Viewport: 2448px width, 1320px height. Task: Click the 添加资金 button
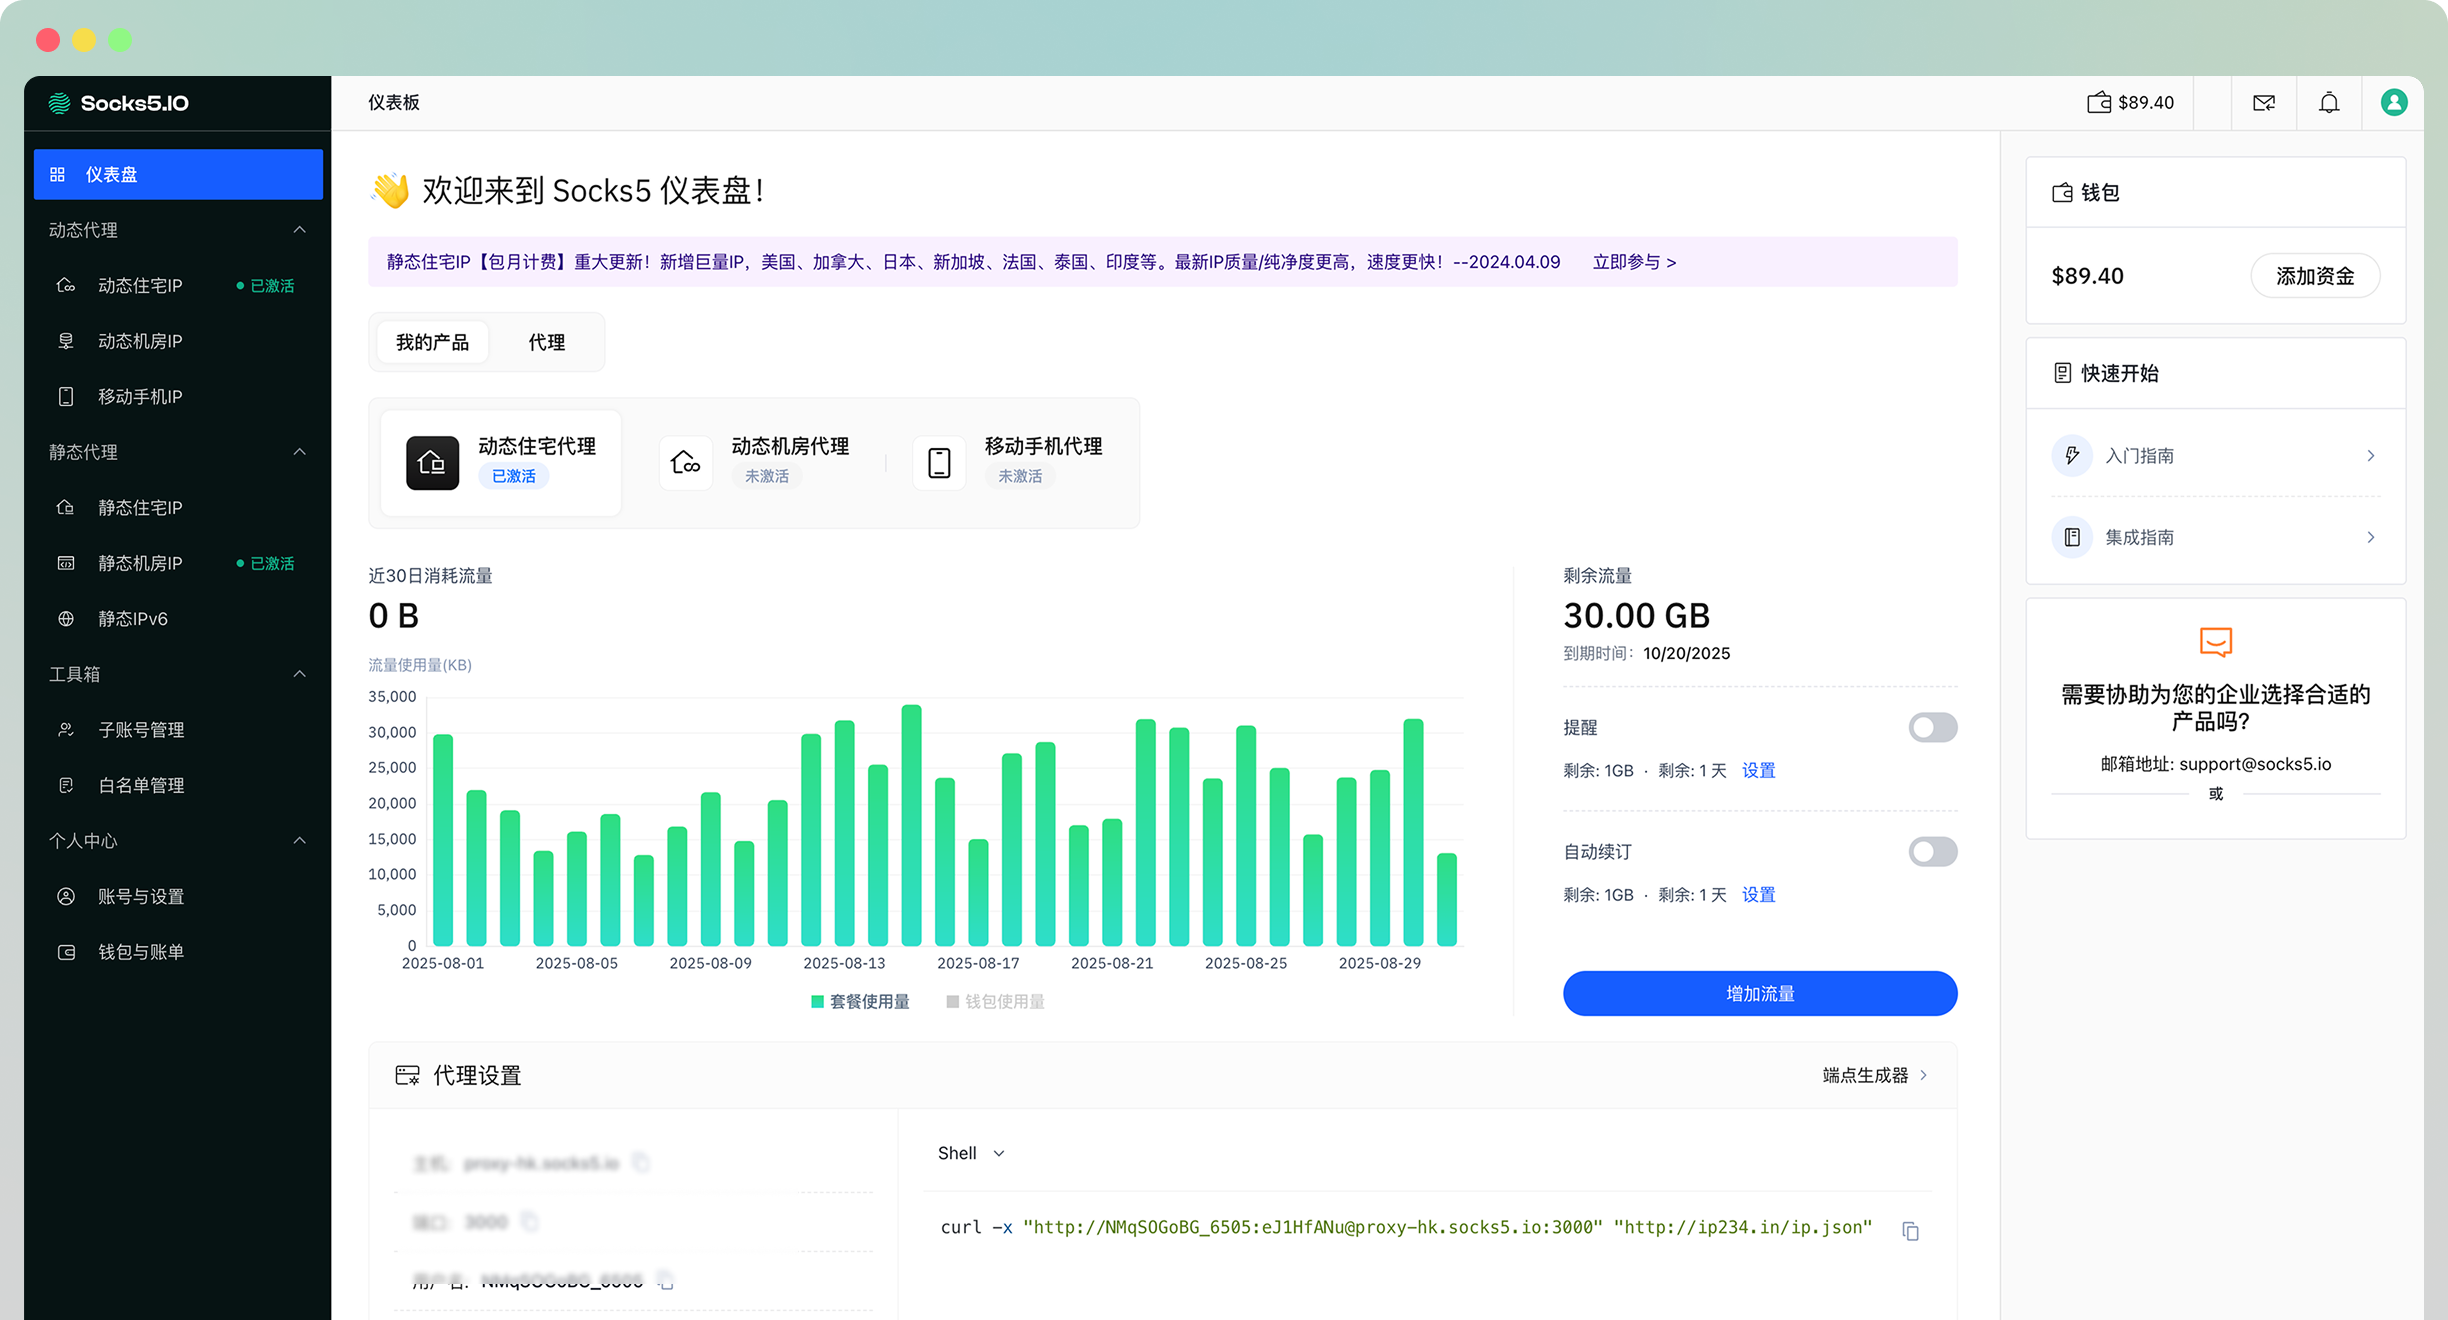tap(2314, 276)
